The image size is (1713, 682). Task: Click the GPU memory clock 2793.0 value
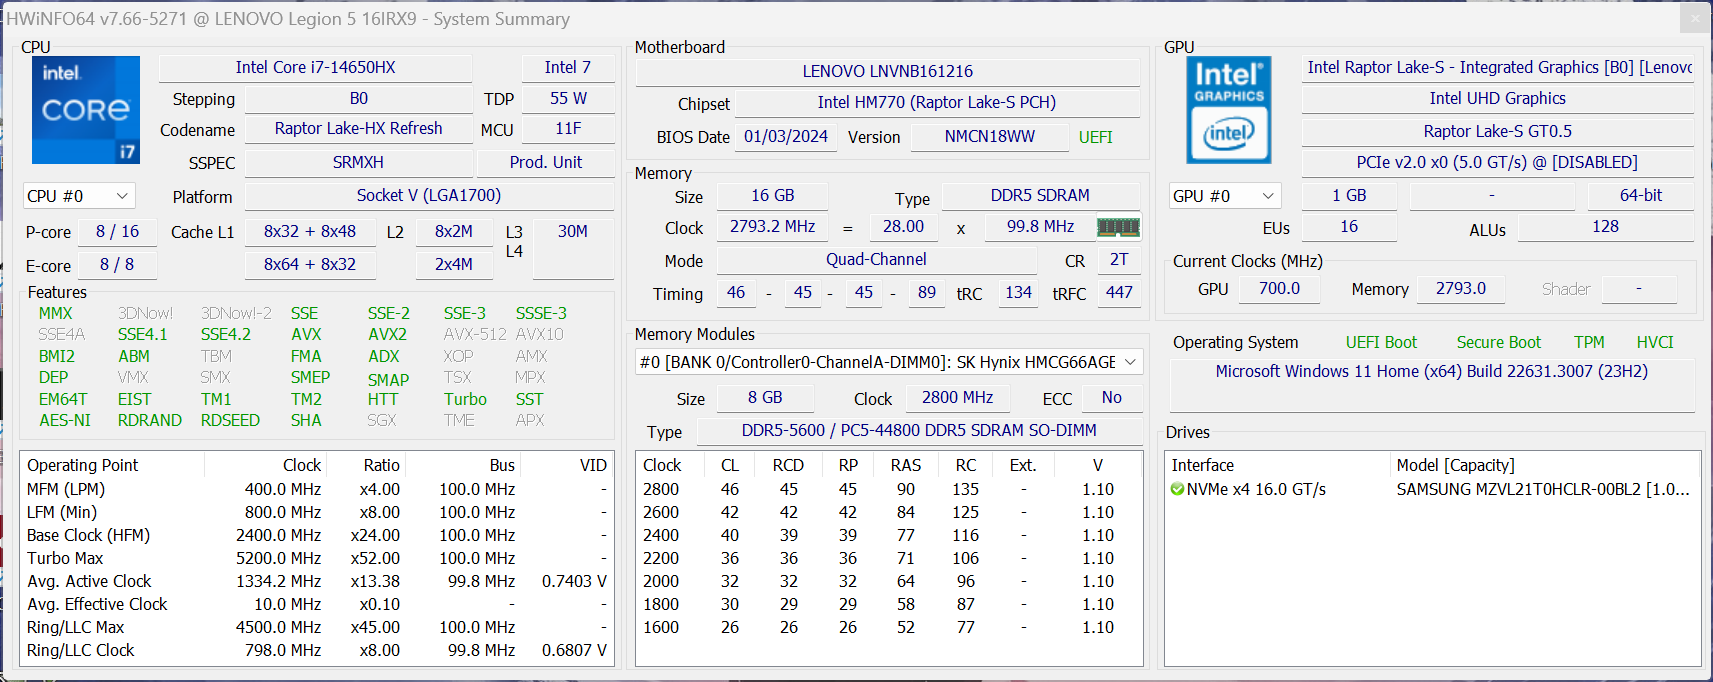tap(1461, 289)
